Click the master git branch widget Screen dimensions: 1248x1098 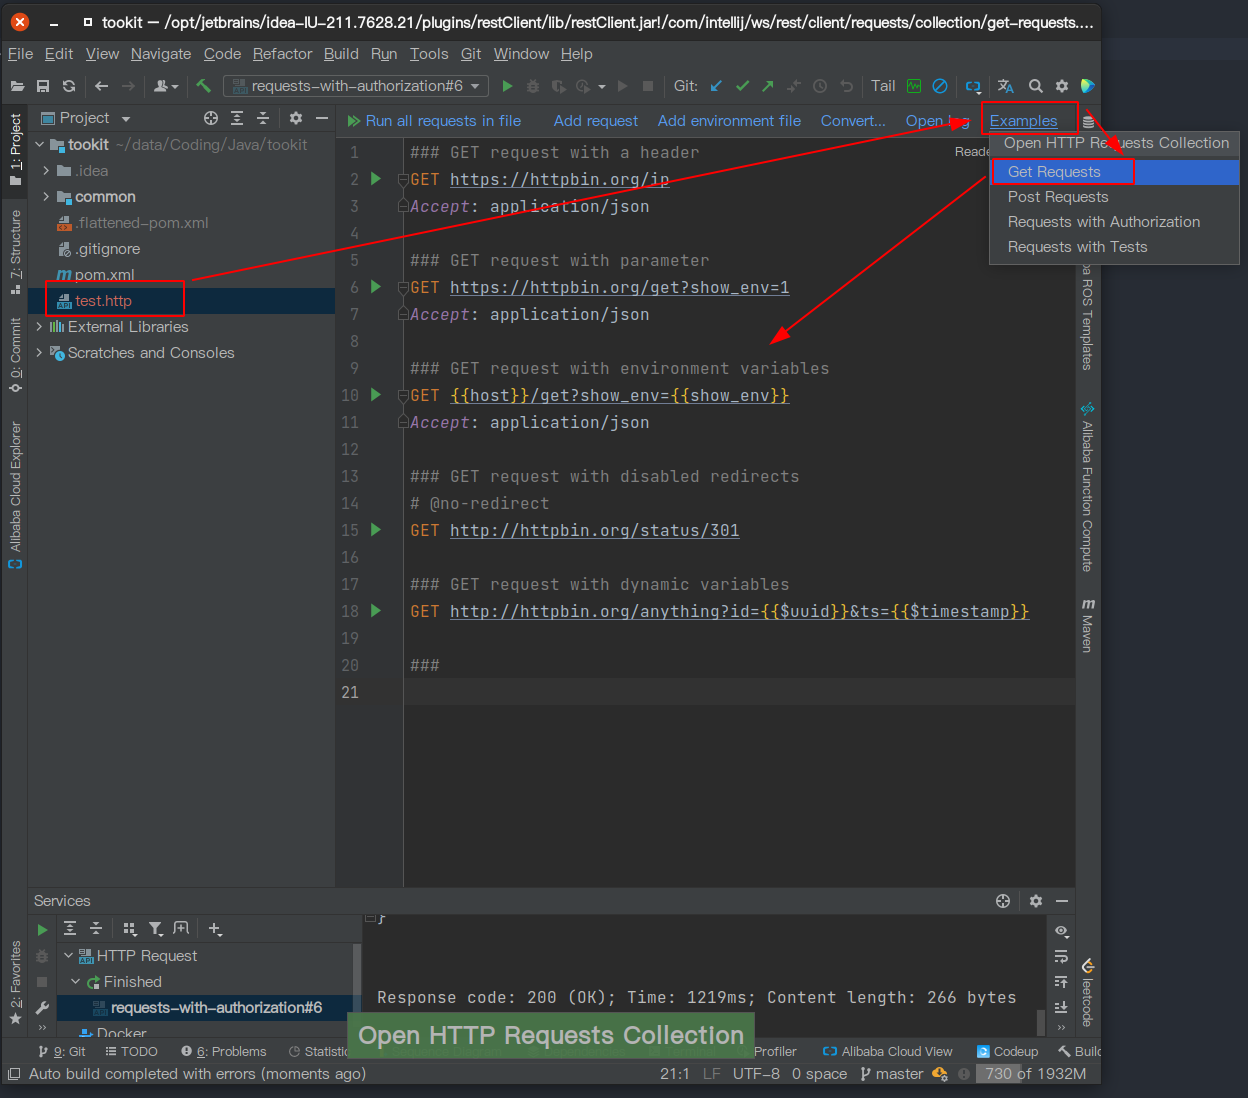pyautogui.click(x=891, y=1074)
